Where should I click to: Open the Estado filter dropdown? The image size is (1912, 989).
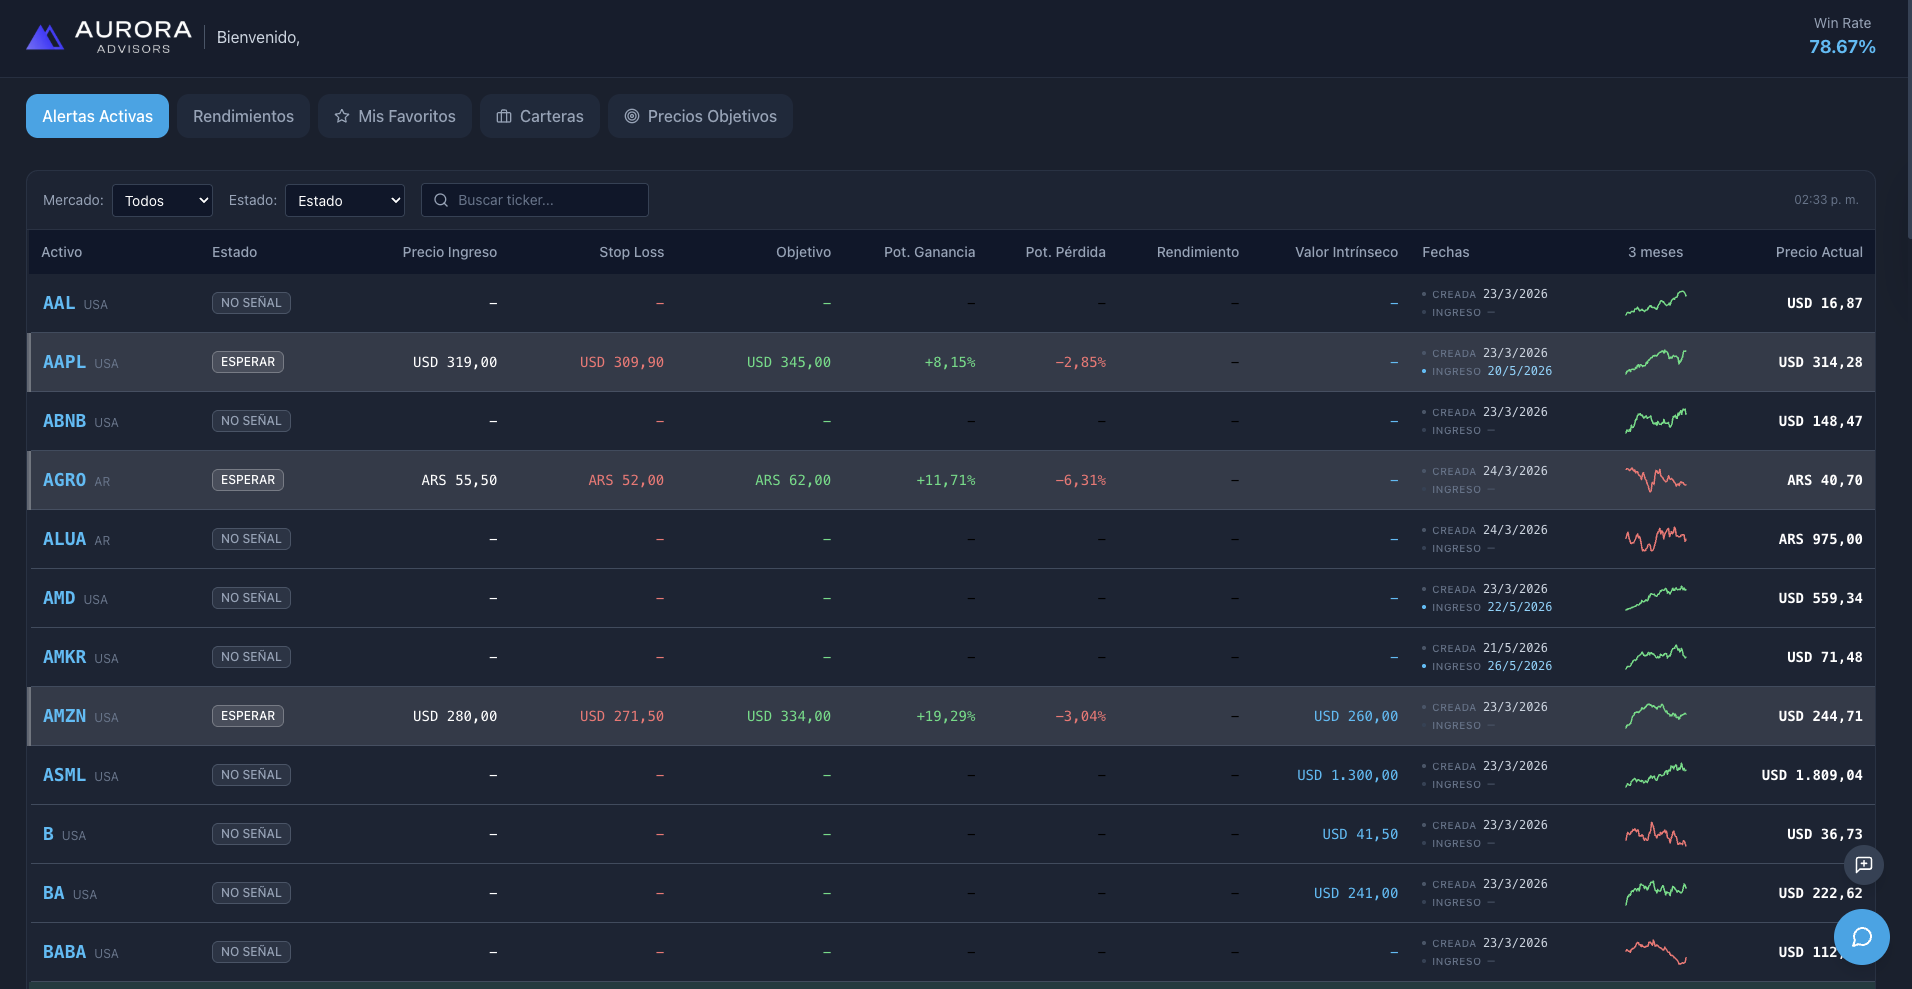click(x=345, y=200)
